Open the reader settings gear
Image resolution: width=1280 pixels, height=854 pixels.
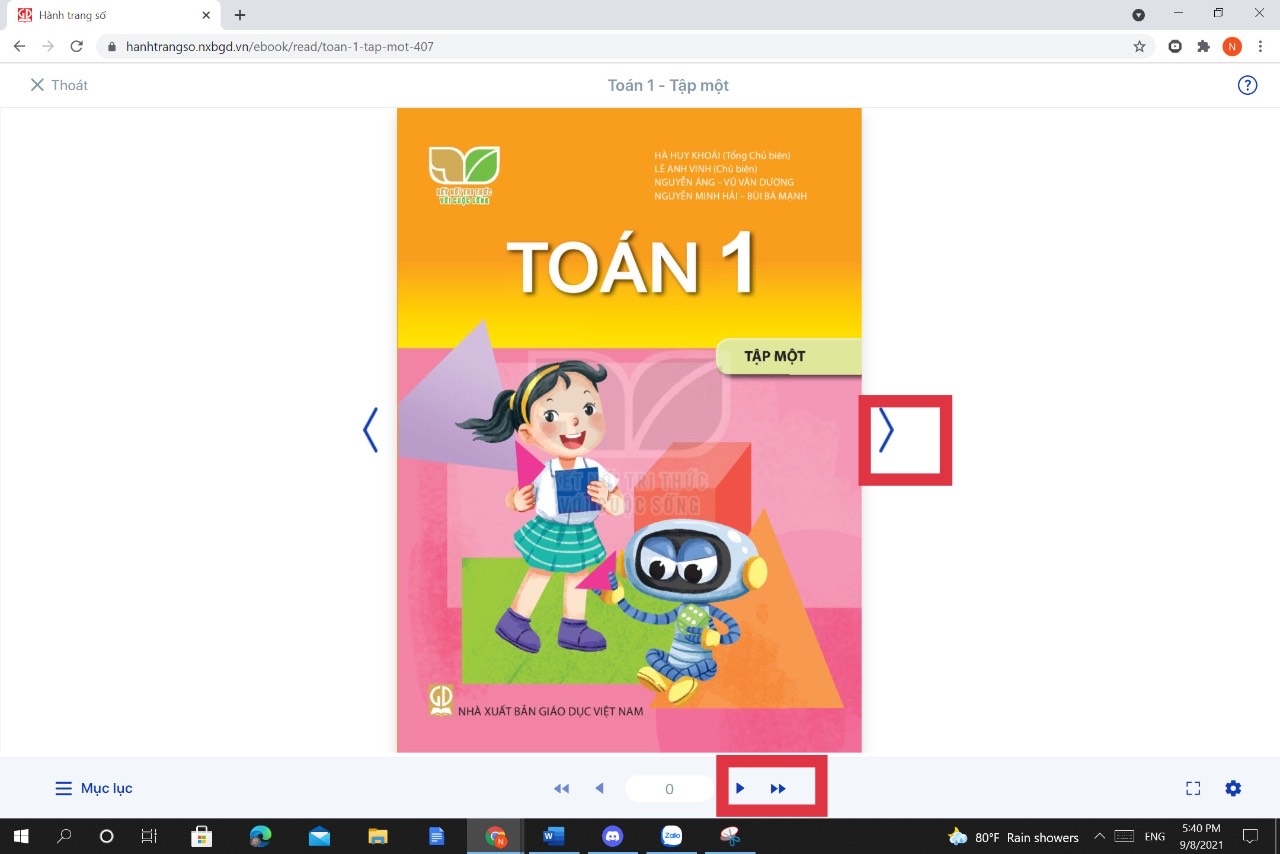click(x=1233, y=788)
